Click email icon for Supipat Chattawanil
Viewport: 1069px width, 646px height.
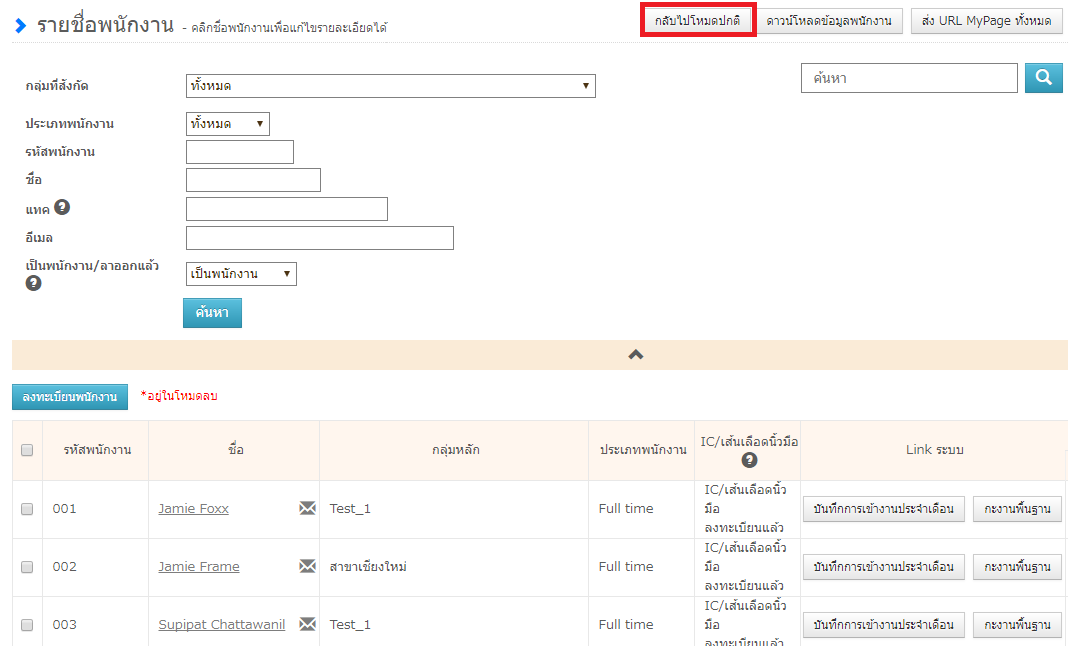click(307, 625)
